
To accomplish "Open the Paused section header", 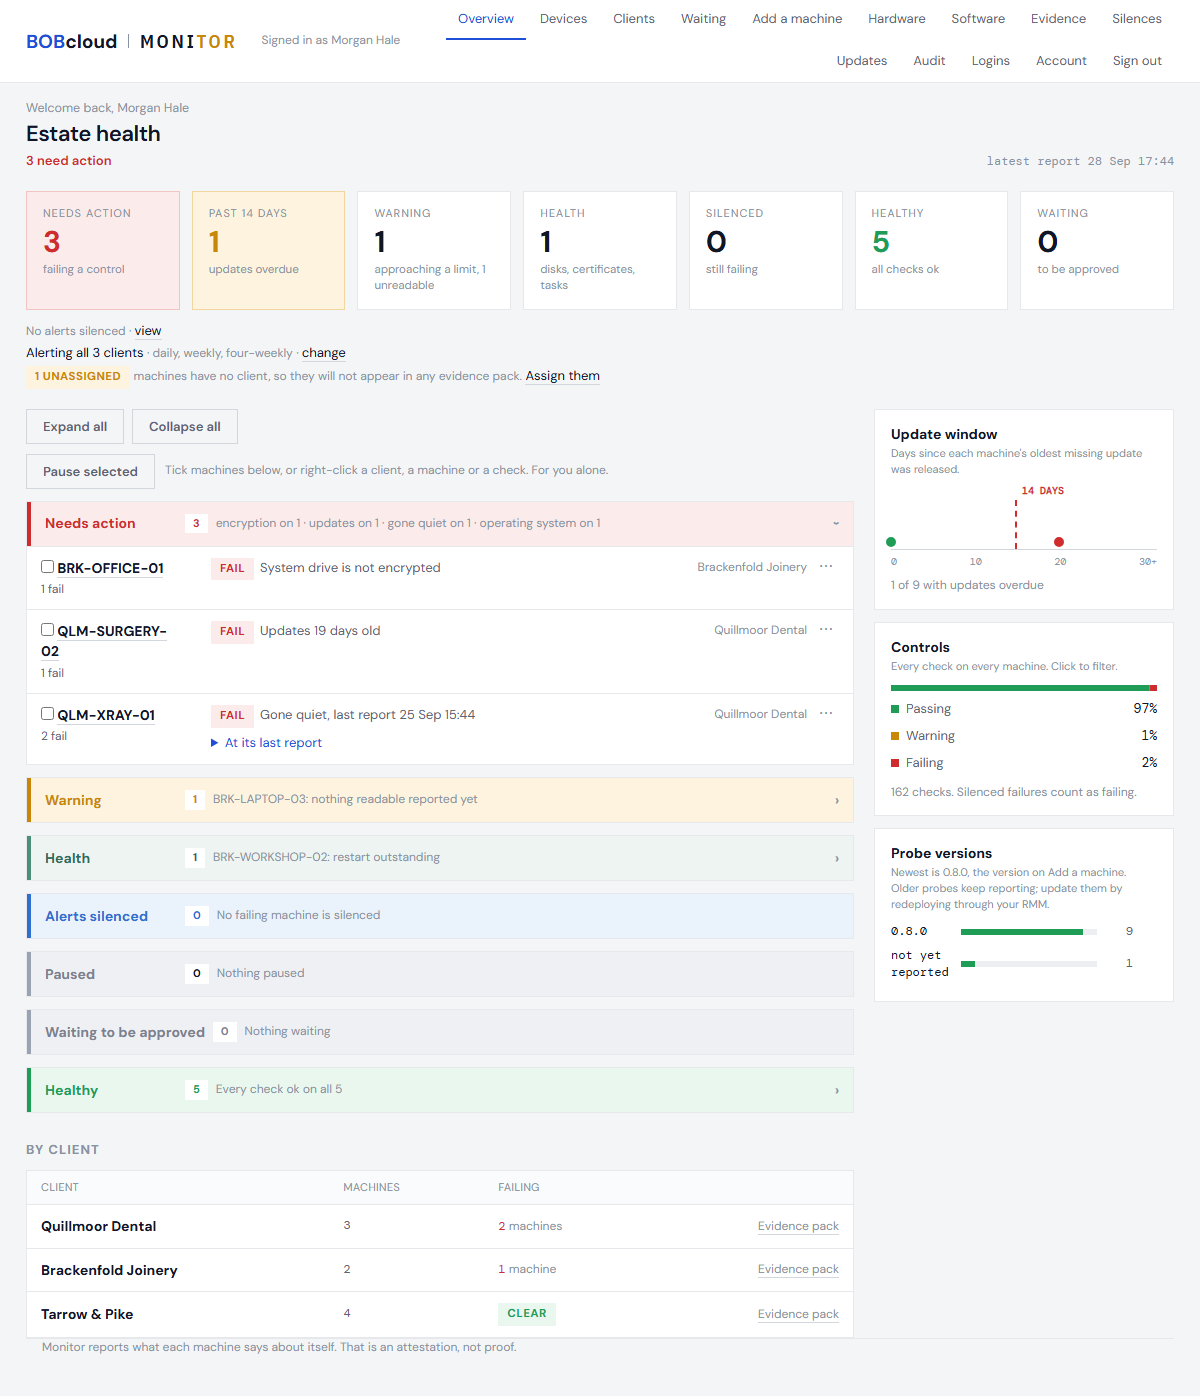I will pos(440,974).
